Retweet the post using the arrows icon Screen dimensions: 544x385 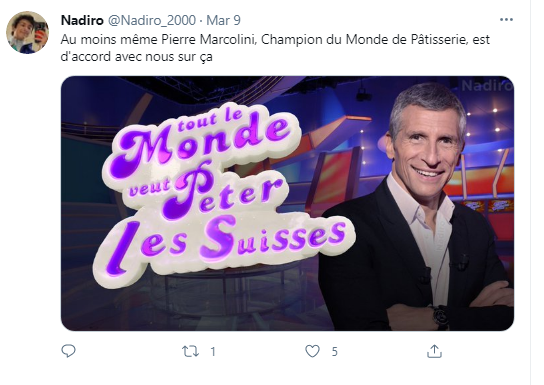190,351
